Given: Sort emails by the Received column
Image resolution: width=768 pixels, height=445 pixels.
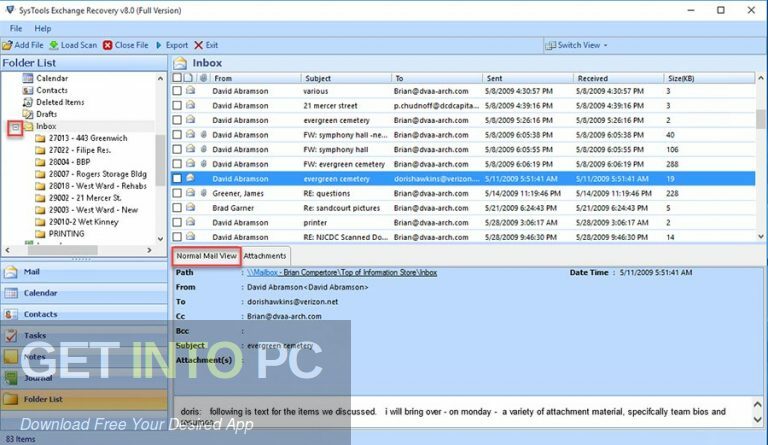Looking at the screenshot, I should tap(618, 78).
